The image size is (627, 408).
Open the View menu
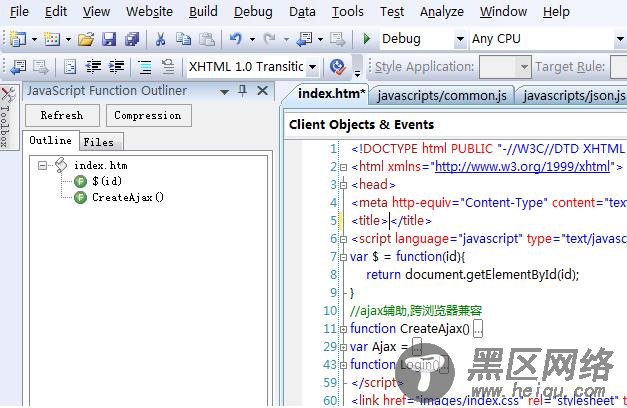(96, 12)
